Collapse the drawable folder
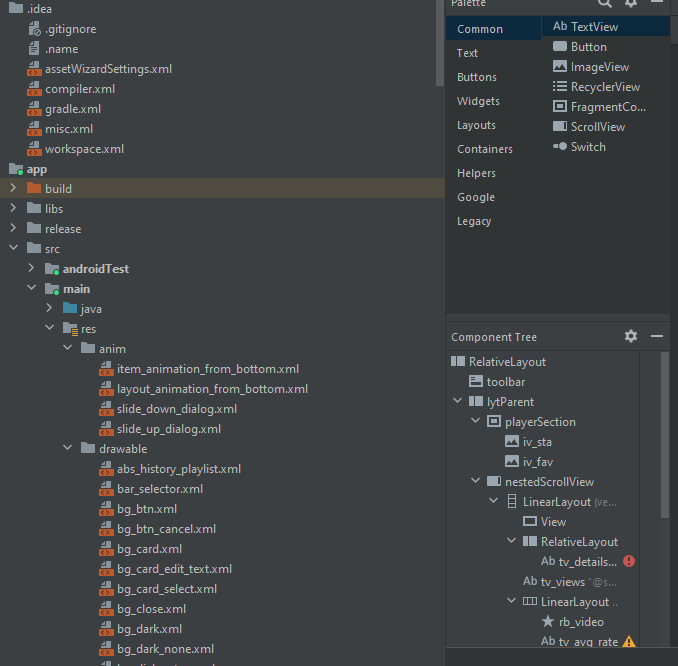 click(x=67, y=448)
